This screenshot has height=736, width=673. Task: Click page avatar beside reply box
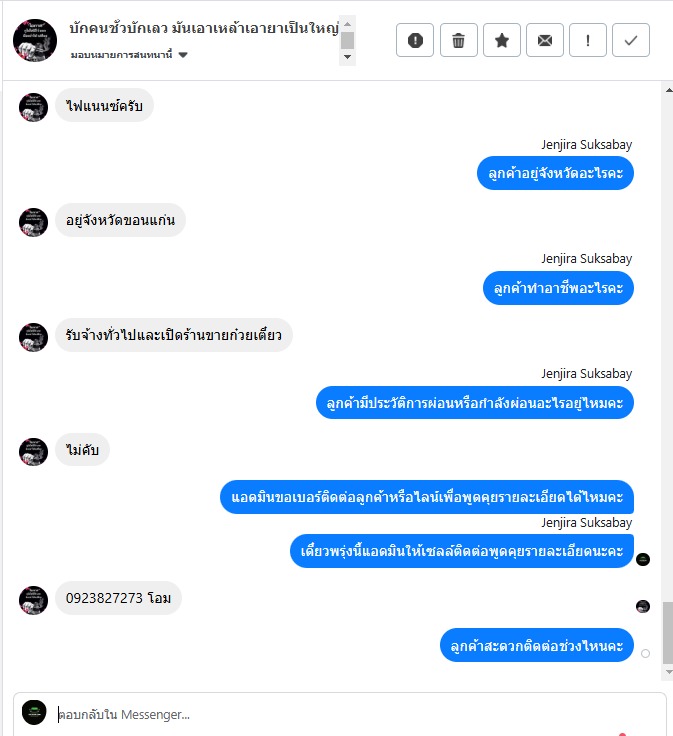pyautogui.click(x=34, y=713)
